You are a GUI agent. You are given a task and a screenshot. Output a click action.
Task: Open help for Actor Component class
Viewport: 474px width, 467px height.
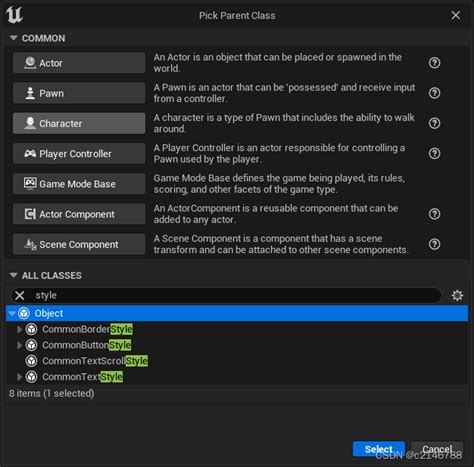434,214
